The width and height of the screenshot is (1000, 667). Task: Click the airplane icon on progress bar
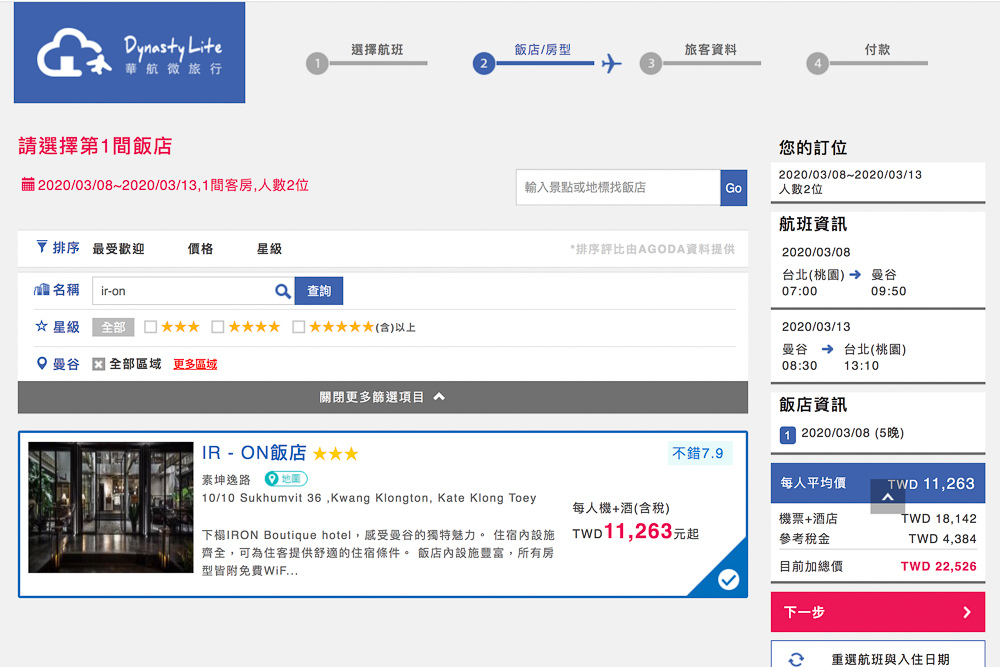611,63
